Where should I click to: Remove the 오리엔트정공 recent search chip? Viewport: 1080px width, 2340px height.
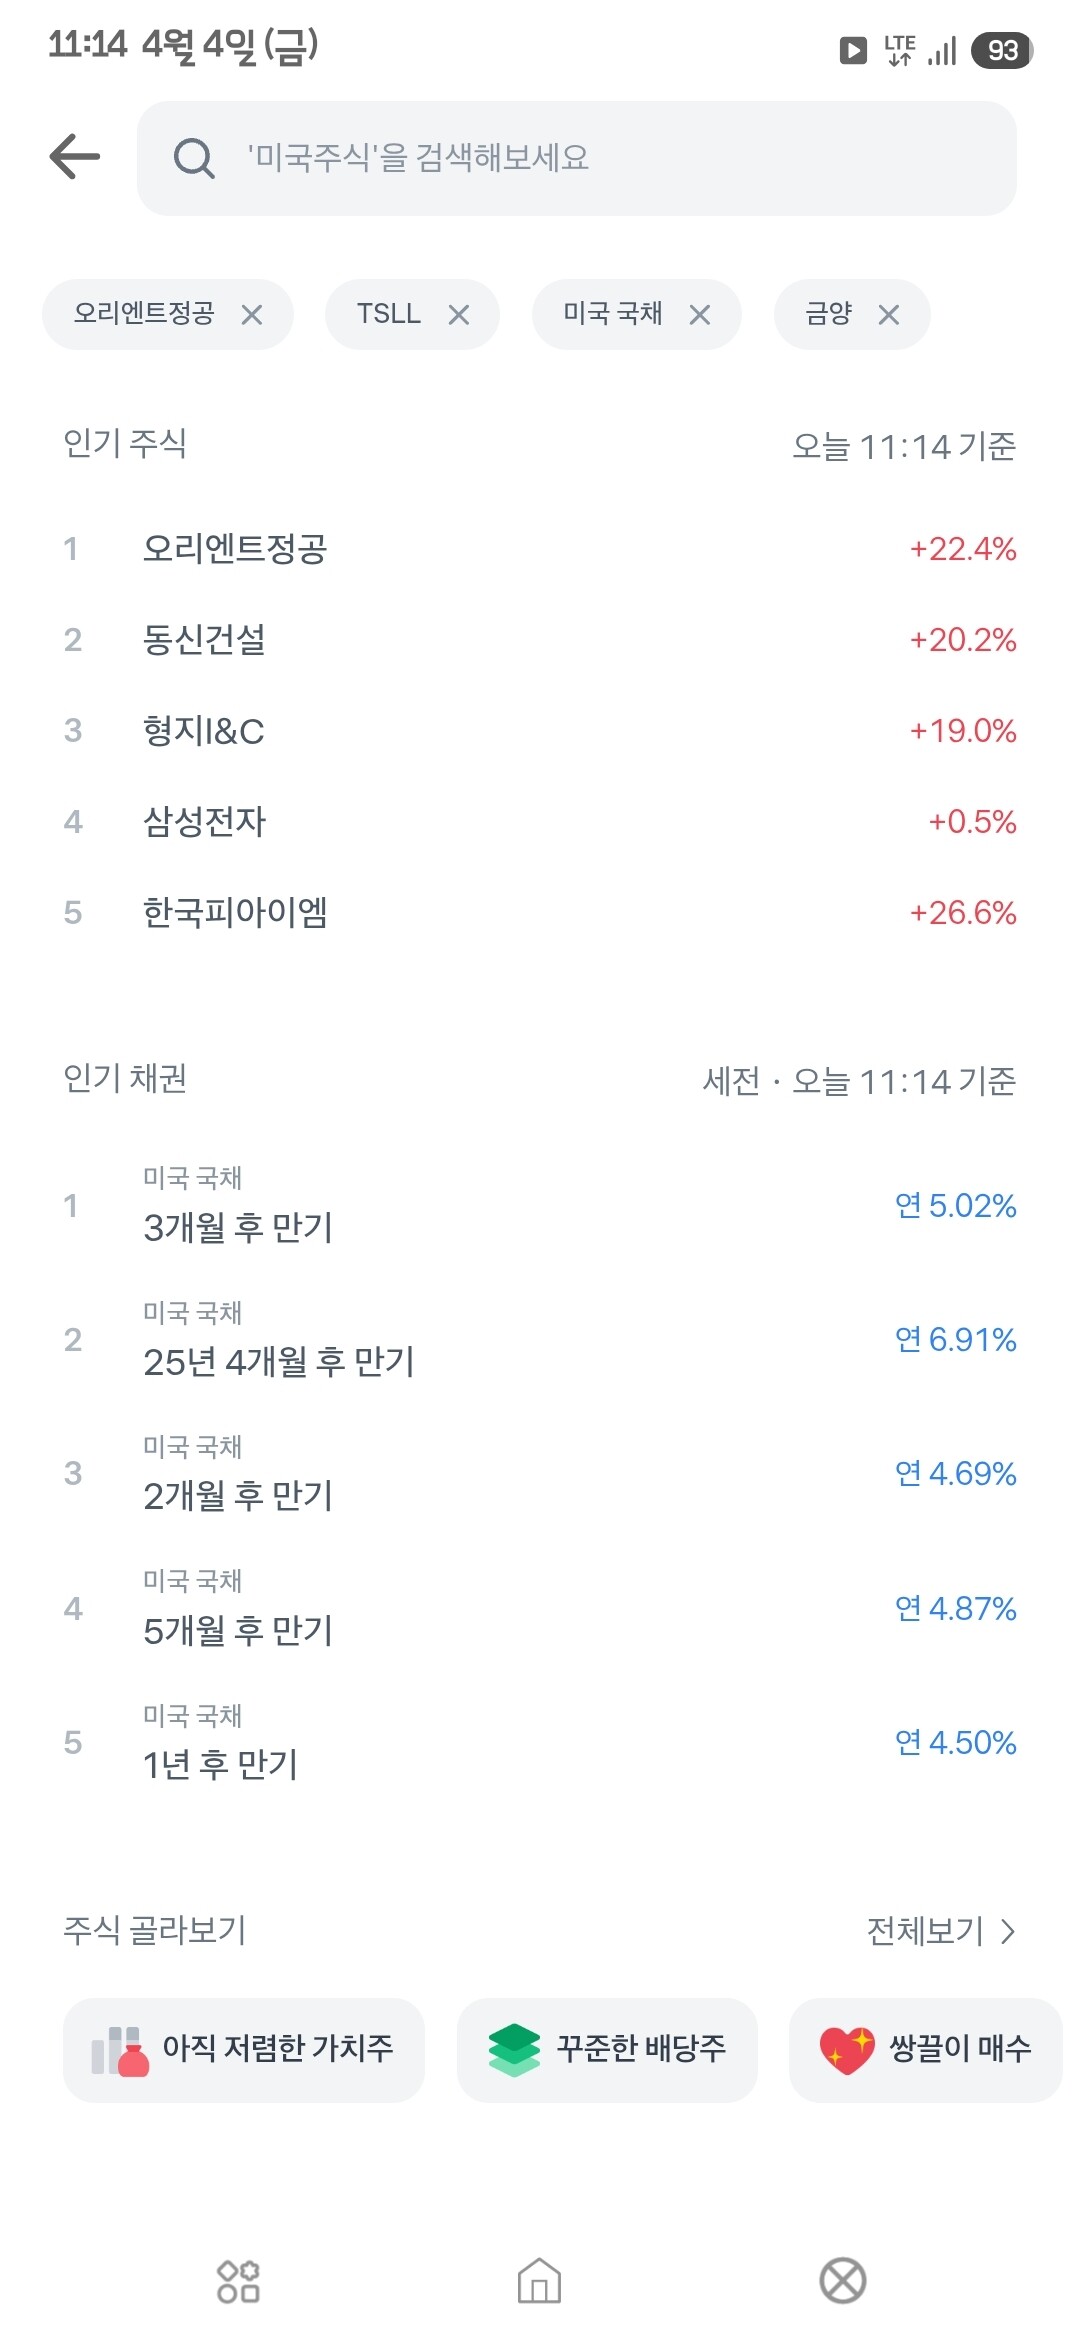pyautogui.click(x=252, y=315)
